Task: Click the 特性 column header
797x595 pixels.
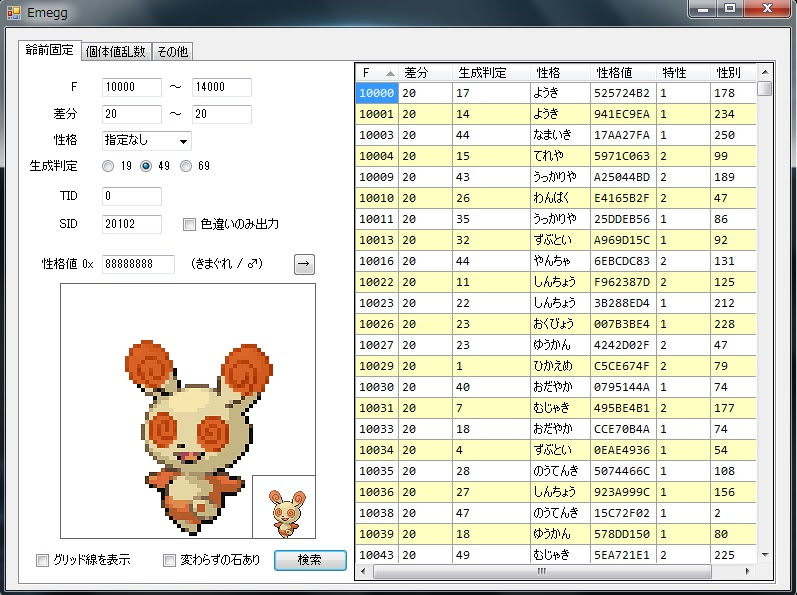Action: 684,73
